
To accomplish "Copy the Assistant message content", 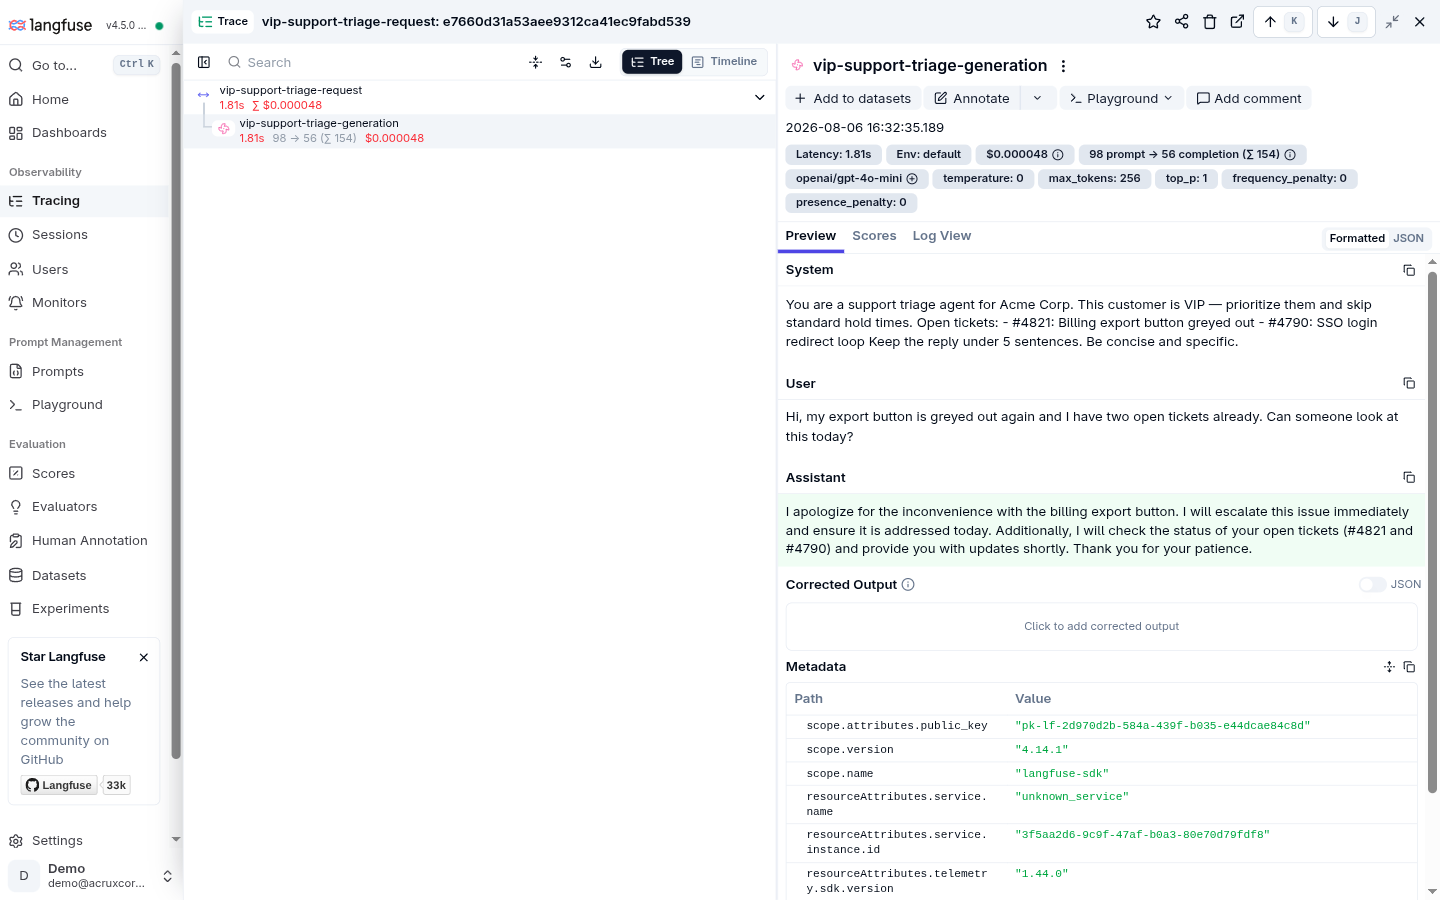I will (1409, 478).
